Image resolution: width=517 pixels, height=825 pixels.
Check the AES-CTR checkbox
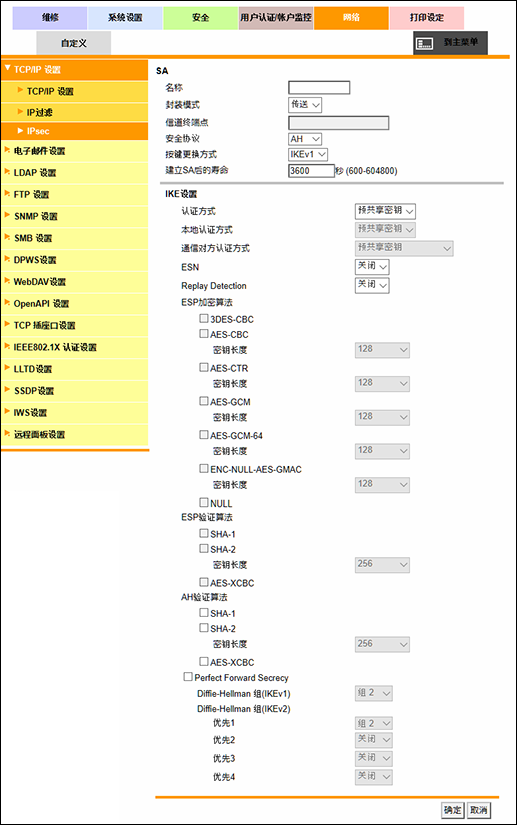click(204, 367)
